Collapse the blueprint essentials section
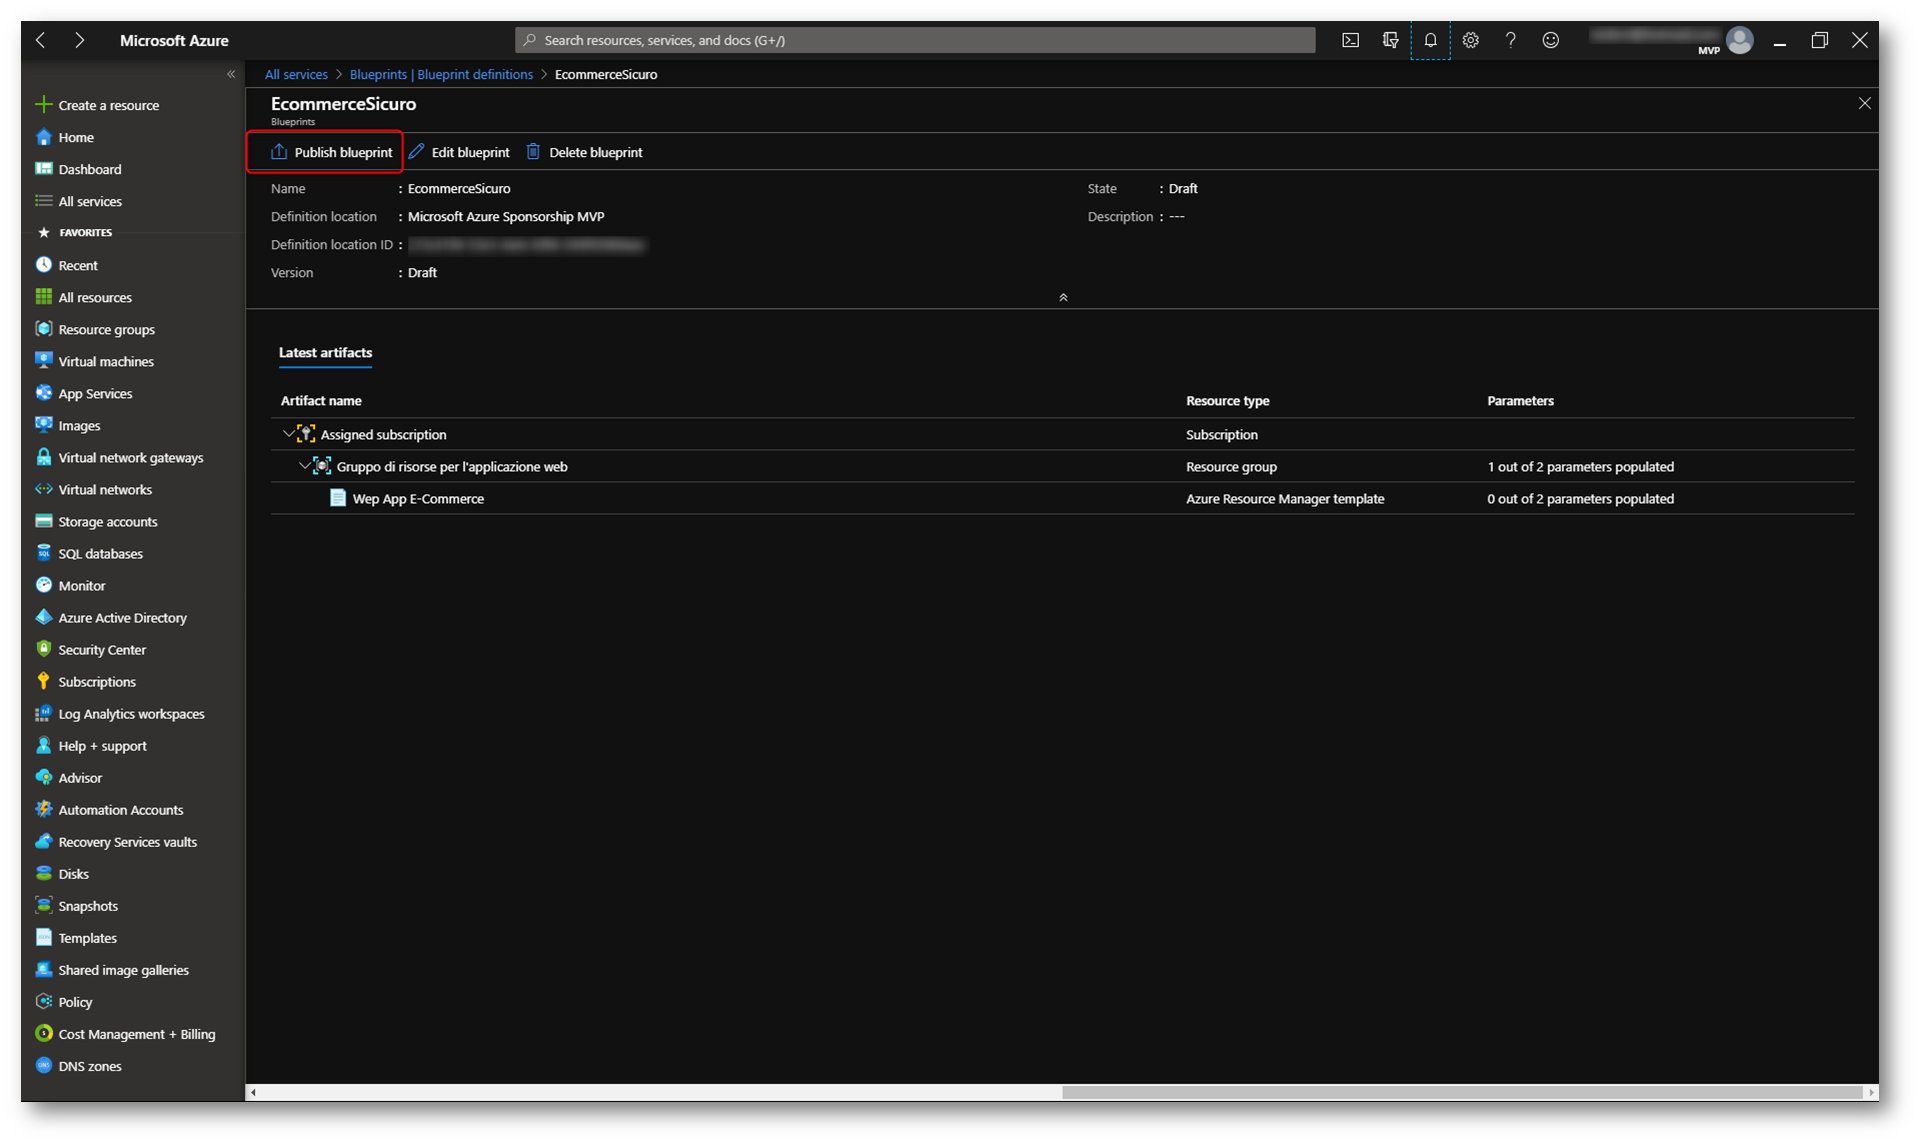 coord(1063,297)
